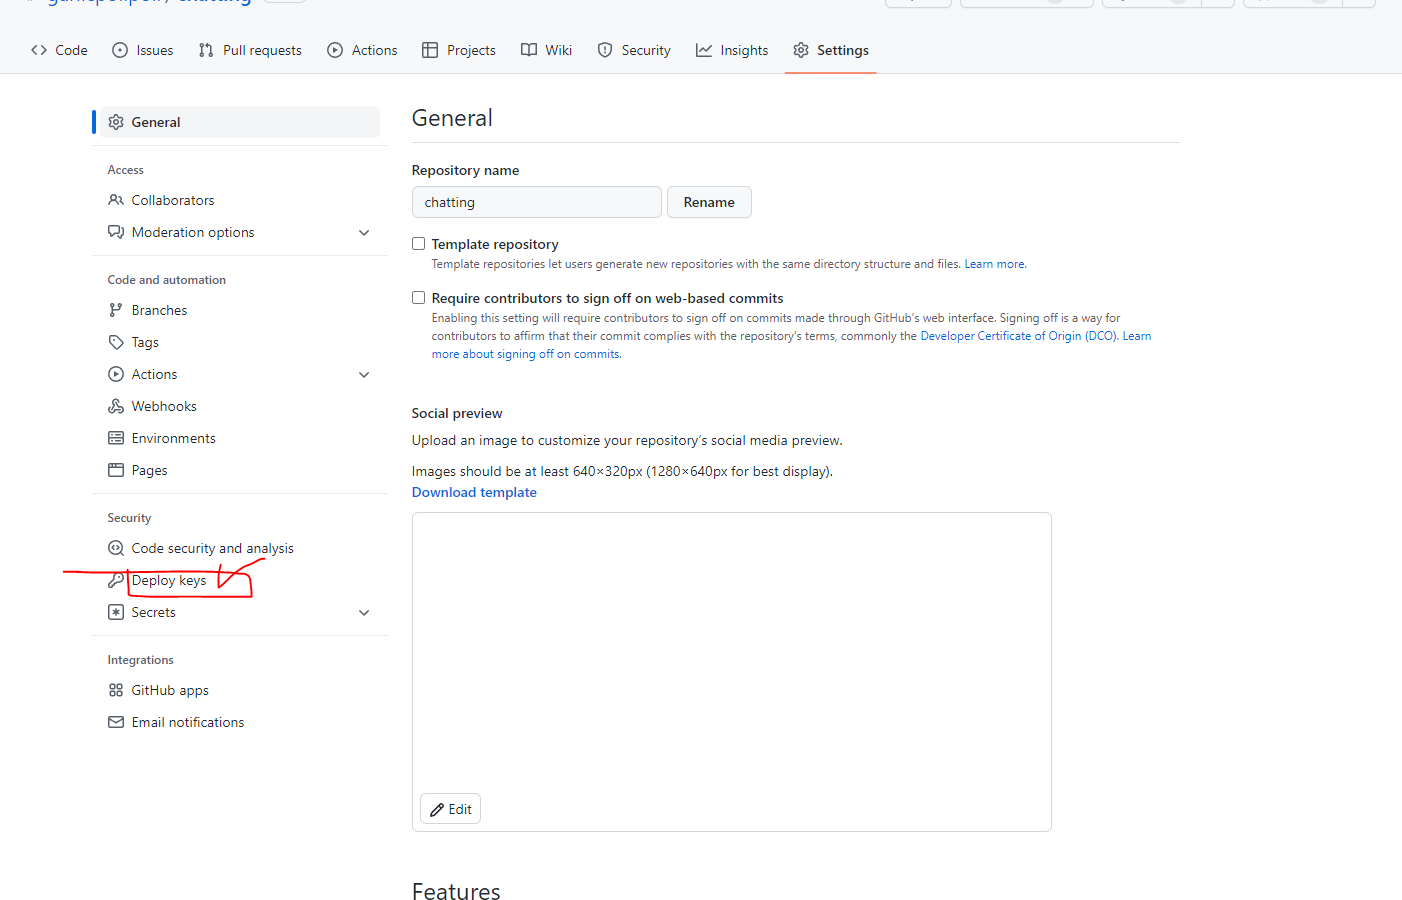Click the sidebar Actions play icon
Screen dimensions: 1402x900
pyautogui.click(x=116, y=374)
